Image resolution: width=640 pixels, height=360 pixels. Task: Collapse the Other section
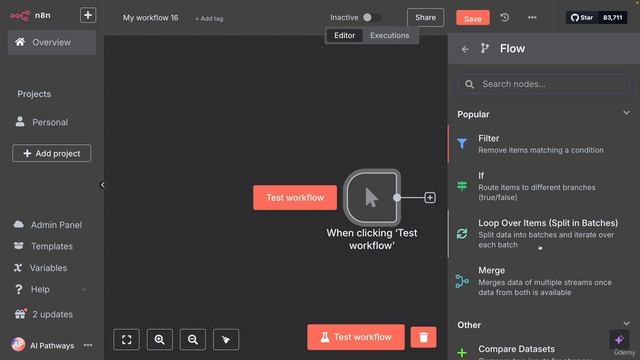626,323
